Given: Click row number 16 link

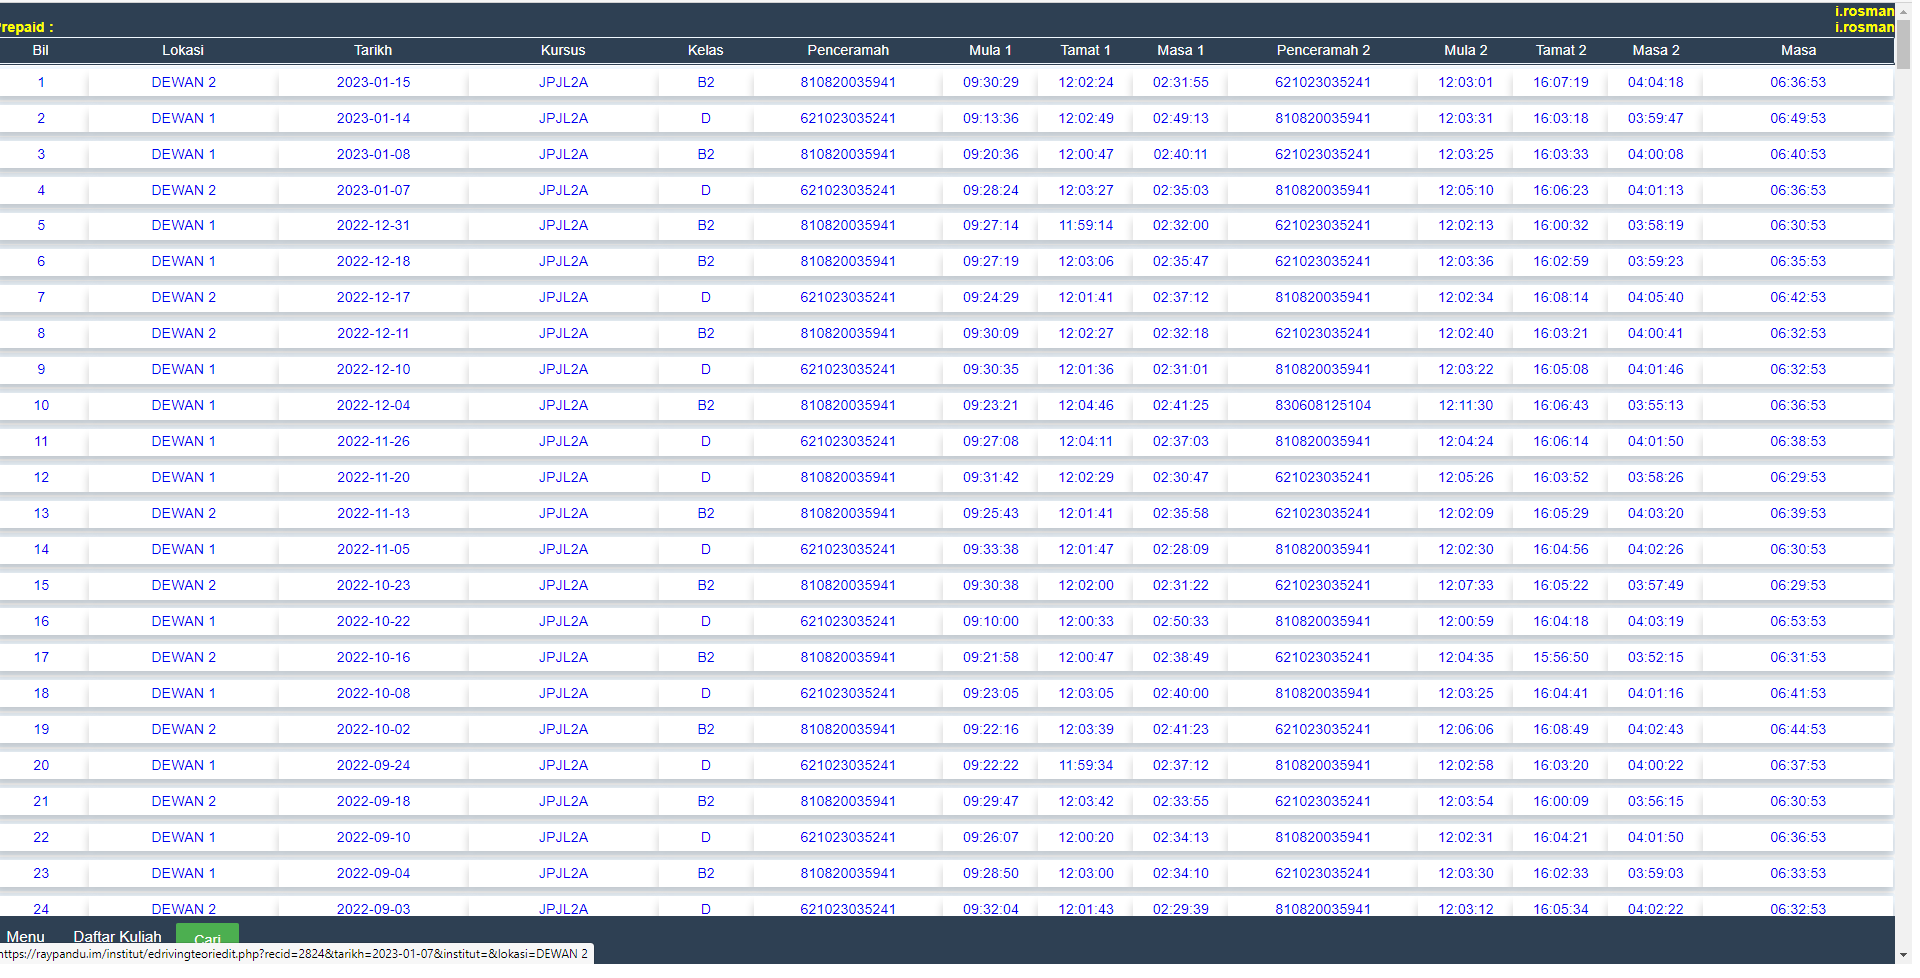Looking at the screenshot, I should (41, 621).
